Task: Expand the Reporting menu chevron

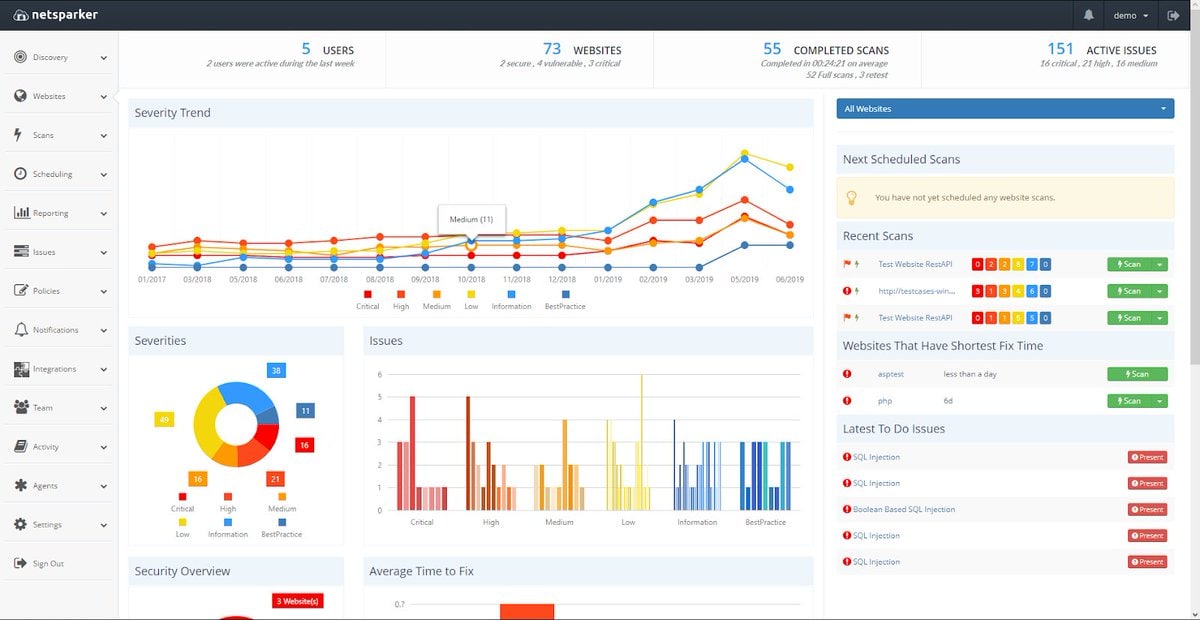Action: point(104,214)
